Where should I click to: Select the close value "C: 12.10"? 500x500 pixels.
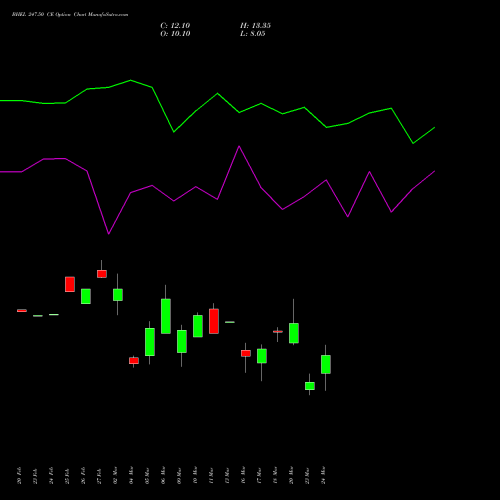point(175,26)
